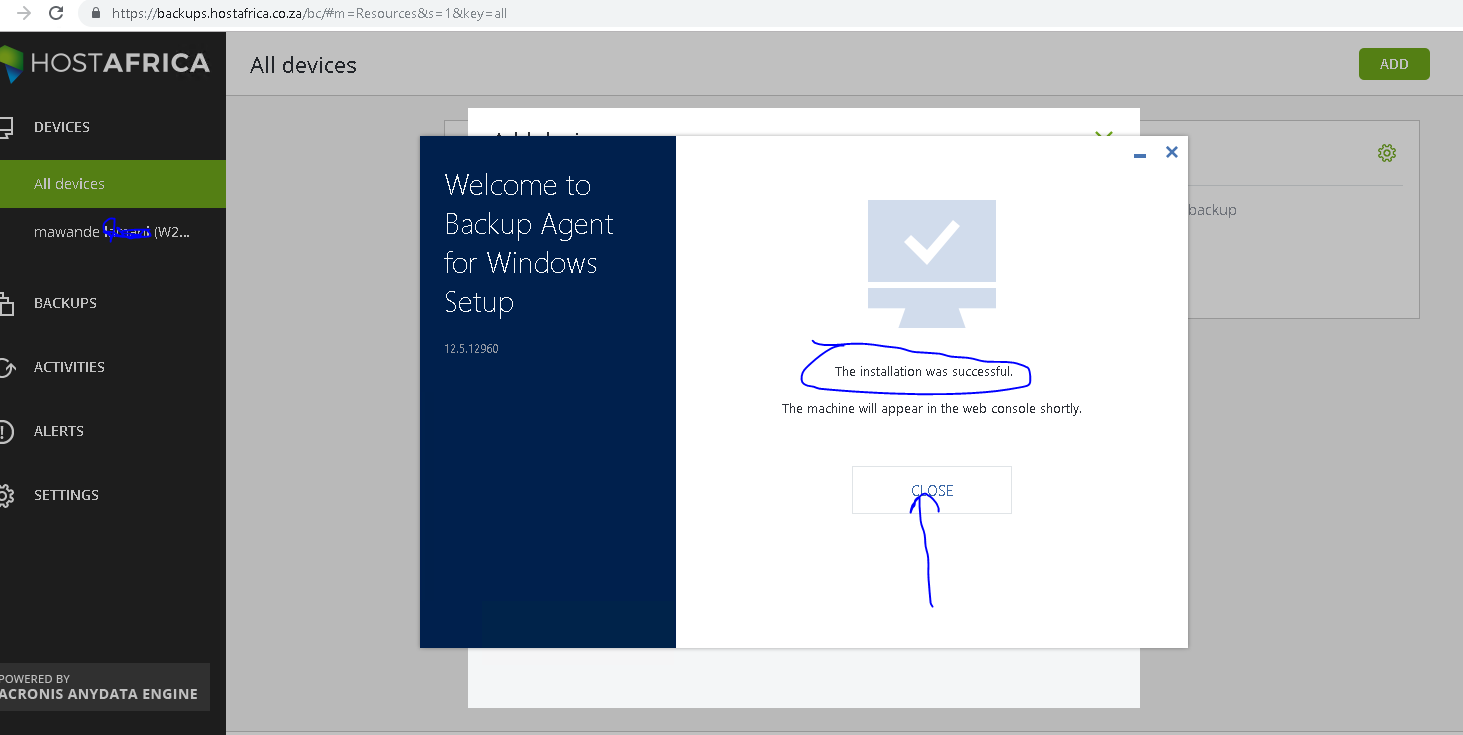Screen dimensions: 1463x735
Task: Select All devices in the sidebar
Action: click(113, 184)
